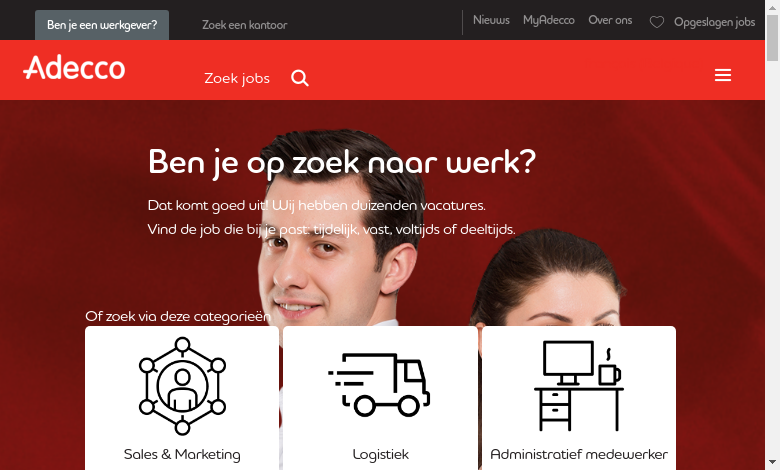Viewport: 780px width, 470px height.
Task: Open 'Over ons' menu item
Action: click(x=610, y=20)
